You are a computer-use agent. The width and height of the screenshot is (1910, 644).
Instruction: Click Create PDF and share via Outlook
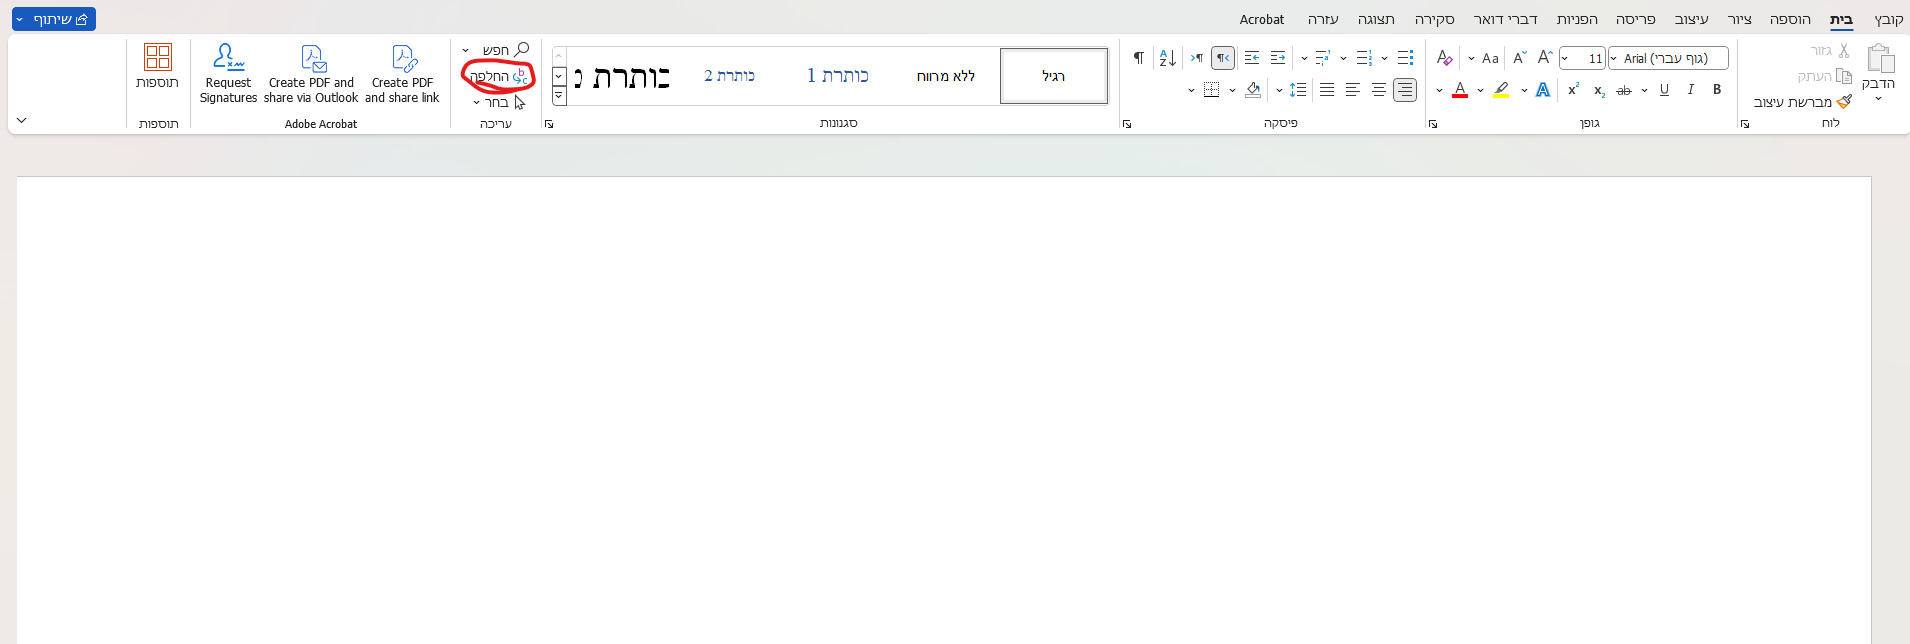311,73
